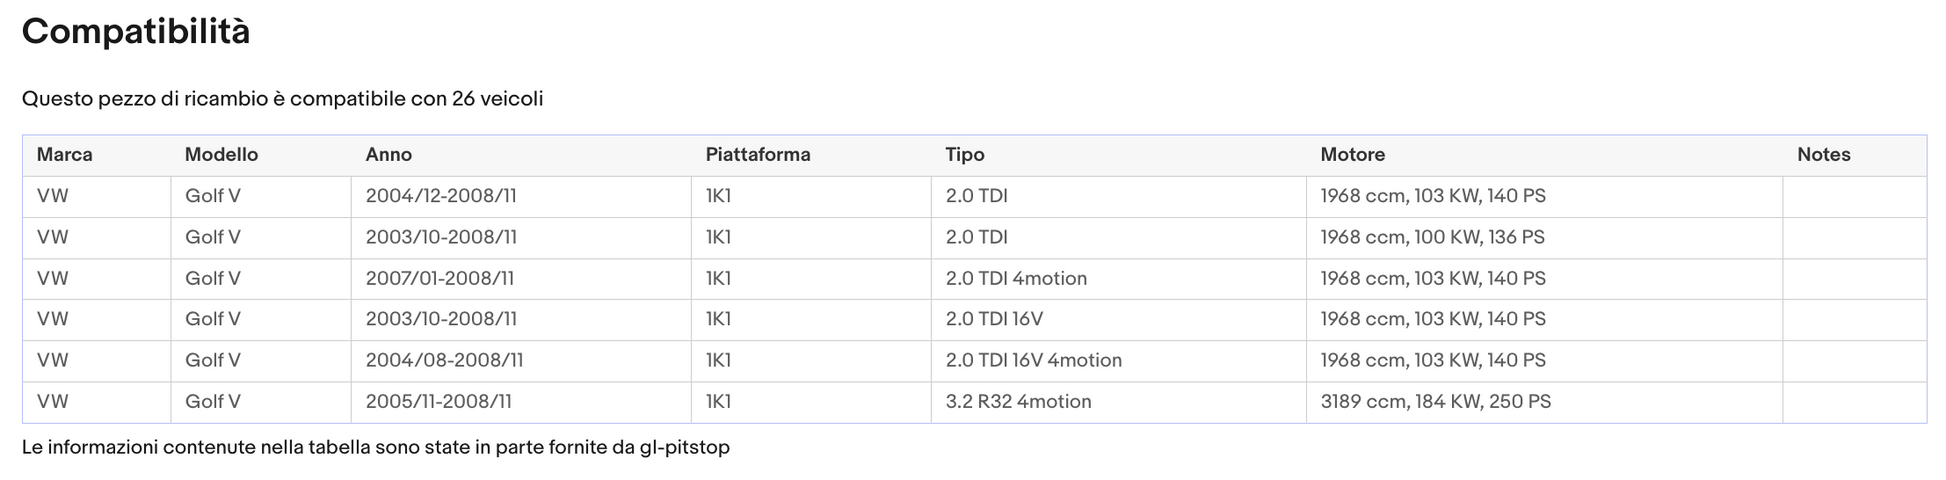Click the compatible with 26 veicoli text
Viewport: 1946px width, 480px height.
tap(282, 99)
